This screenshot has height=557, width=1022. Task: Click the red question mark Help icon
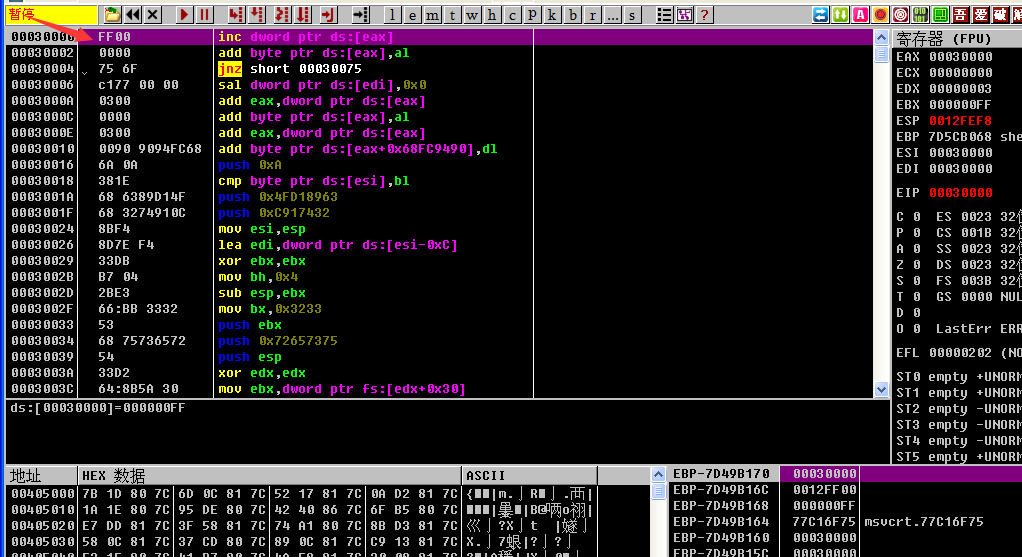(x=705, y=15)
